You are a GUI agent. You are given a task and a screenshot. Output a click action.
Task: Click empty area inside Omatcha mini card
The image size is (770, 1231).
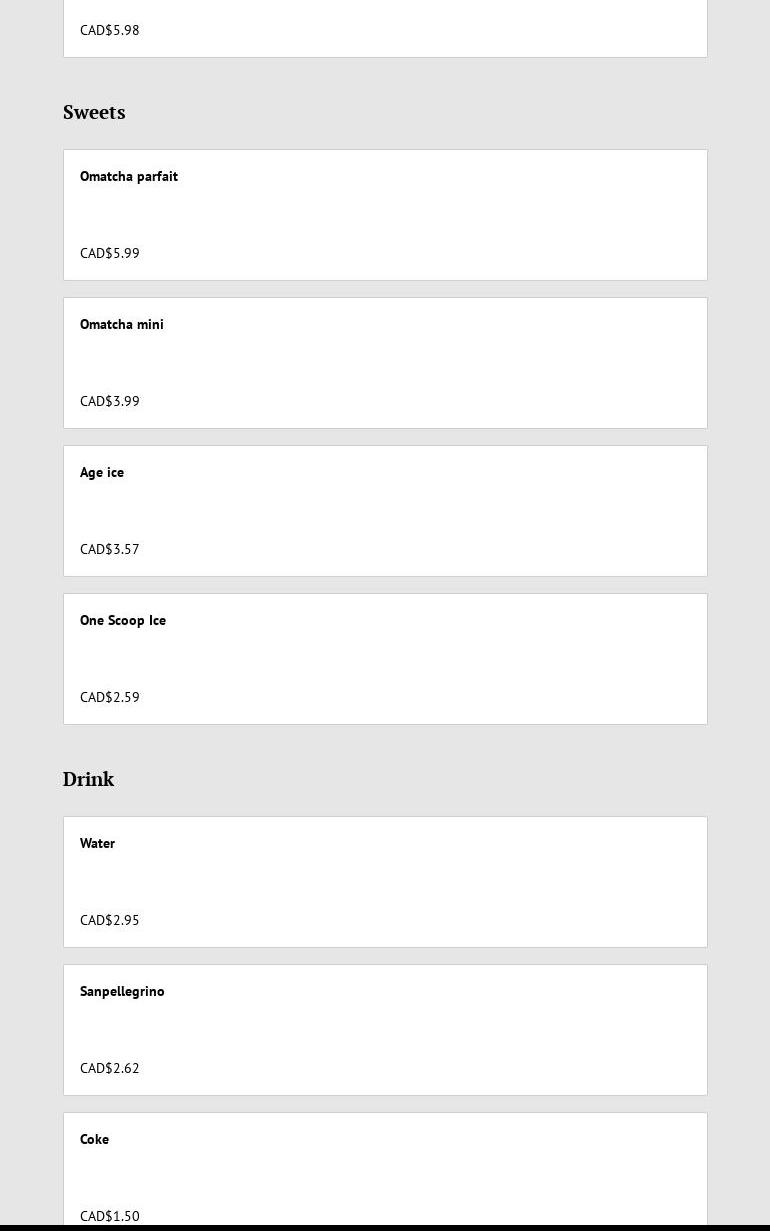point(450,363)
